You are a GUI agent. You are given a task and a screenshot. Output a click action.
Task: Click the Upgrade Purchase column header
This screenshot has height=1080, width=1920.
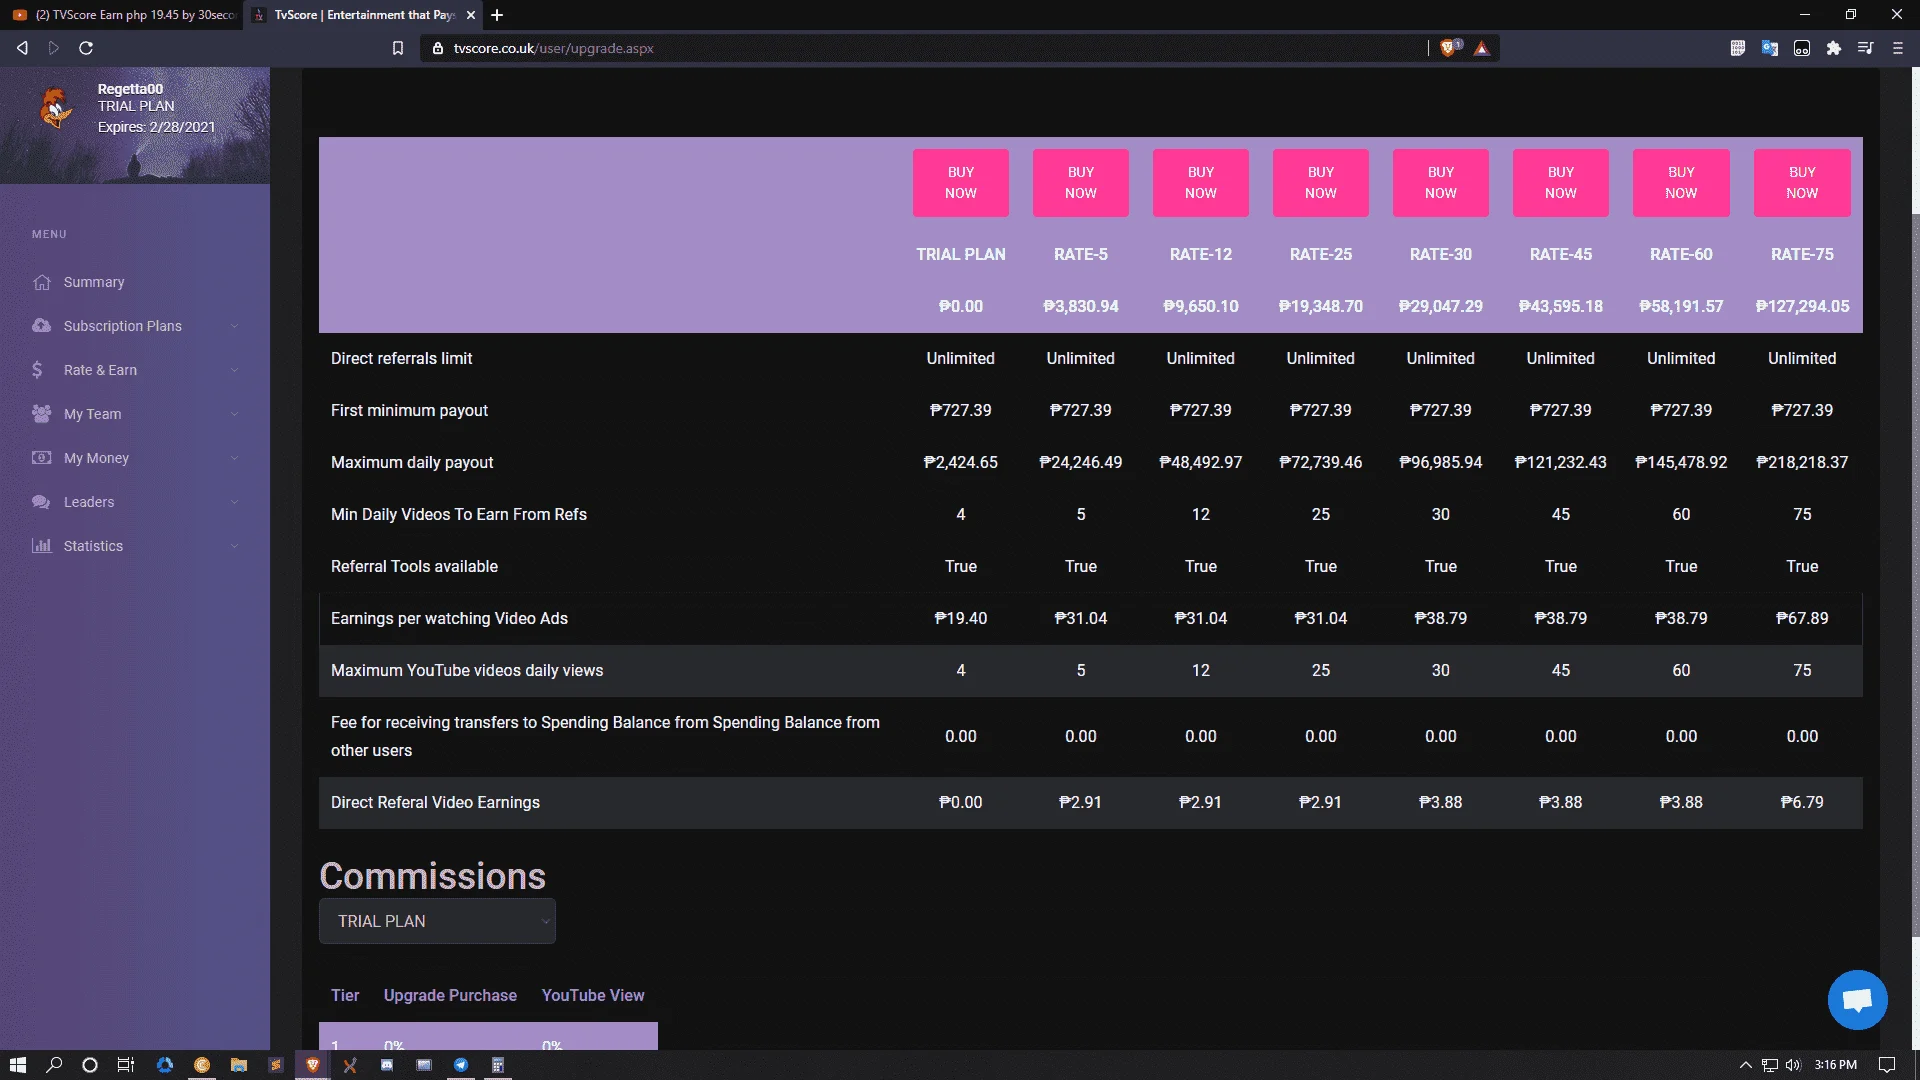point(450,996)
